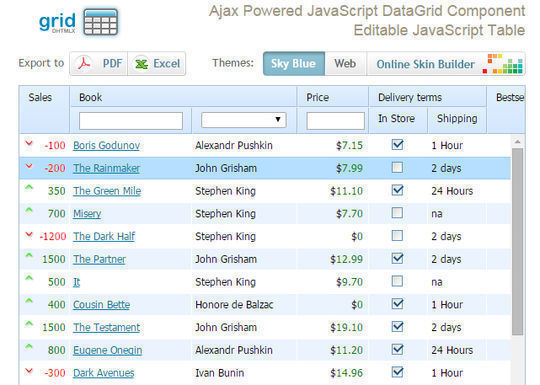
Task: Click the $12.99 price cell
Action: point(346,259)
